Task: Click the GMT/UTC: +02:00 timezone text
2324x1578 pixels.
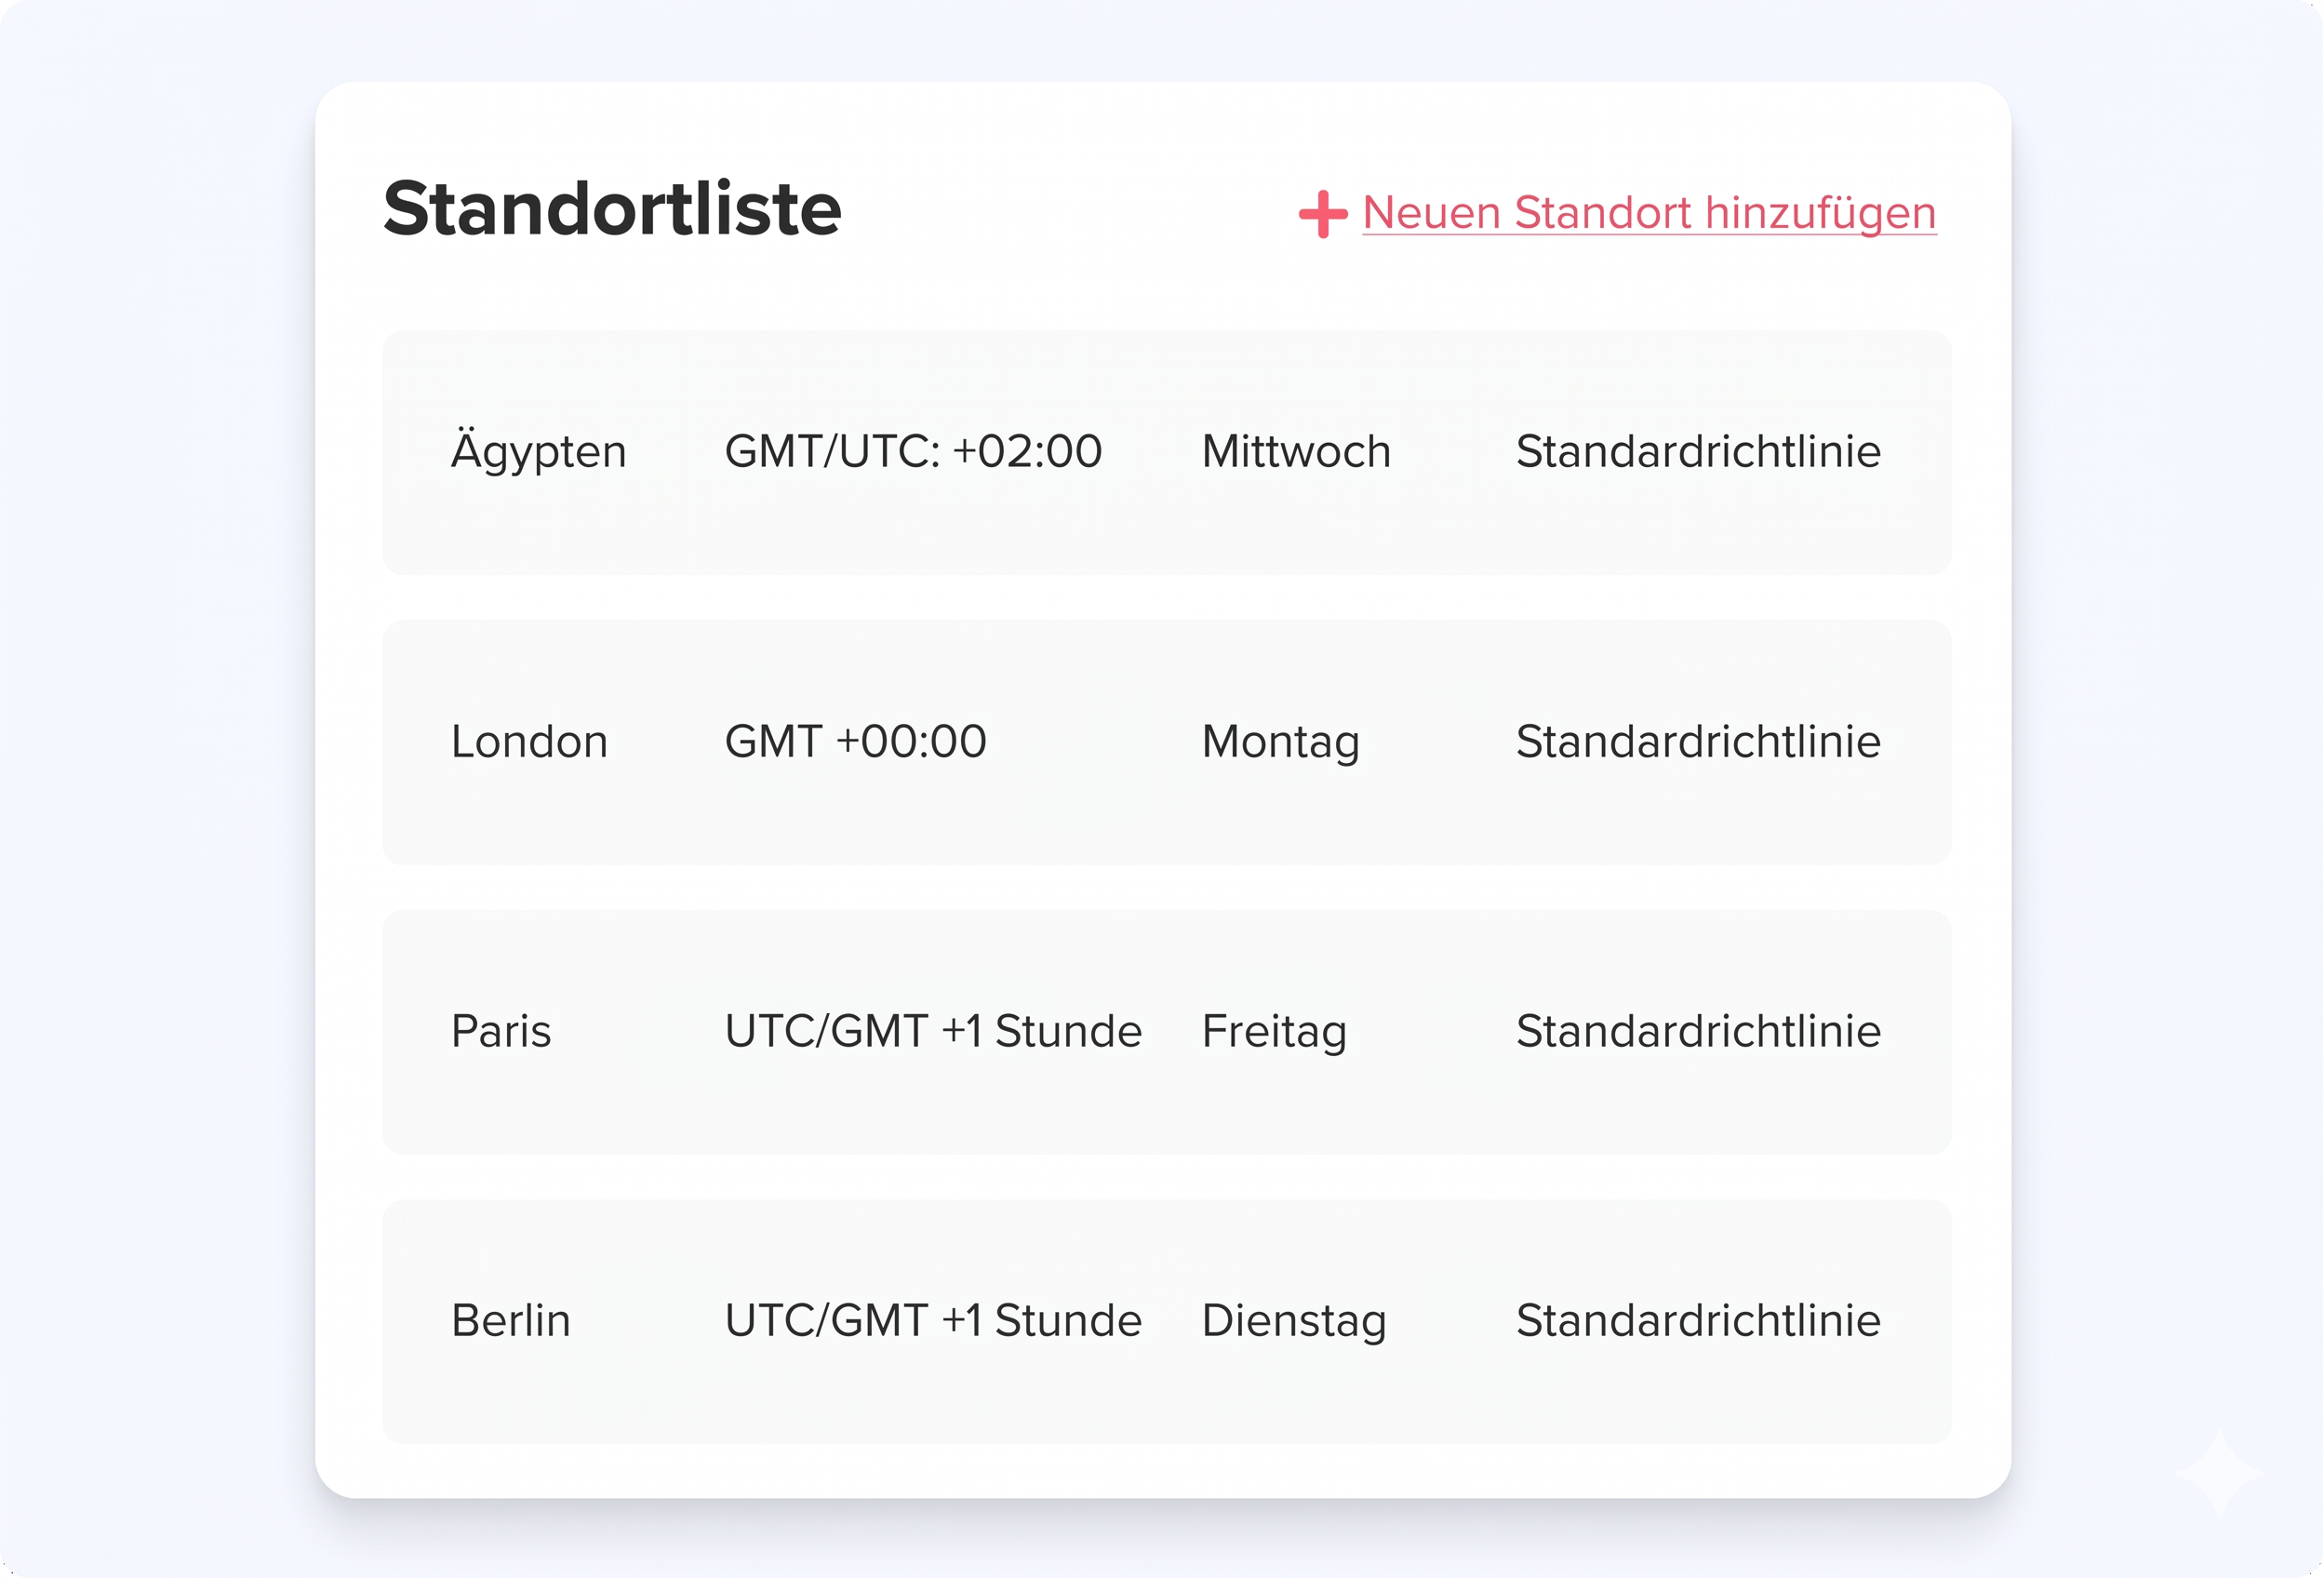Action: (913, 452)
